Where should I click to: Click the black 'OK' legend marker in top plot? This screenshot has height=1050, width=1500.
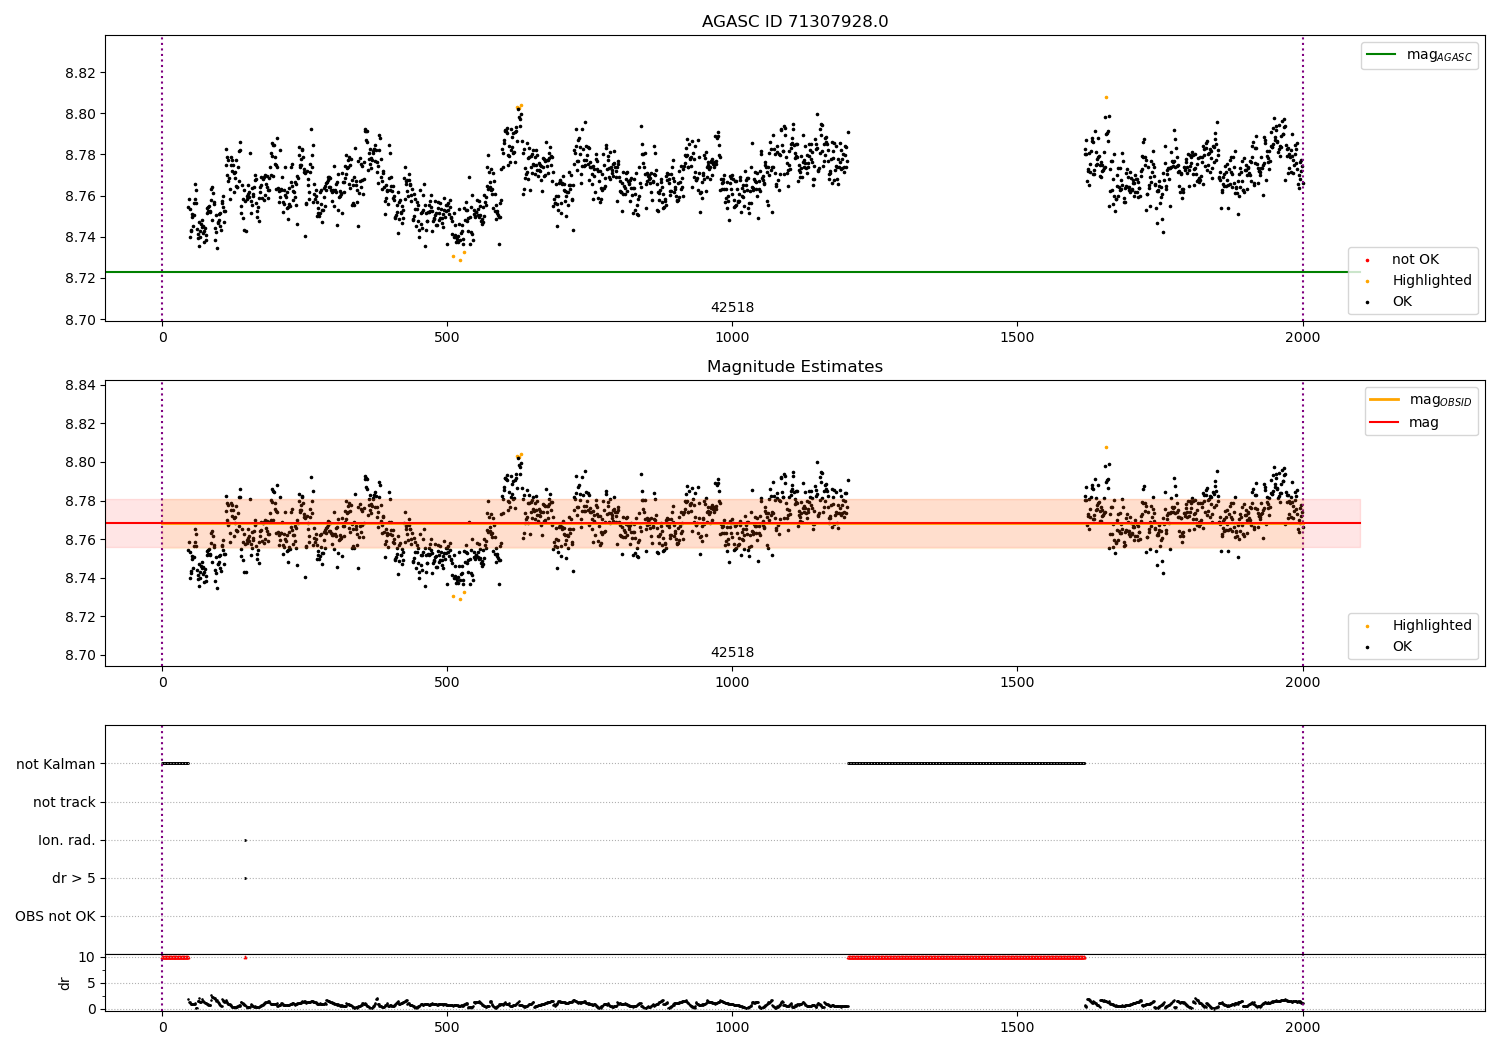1367,302
